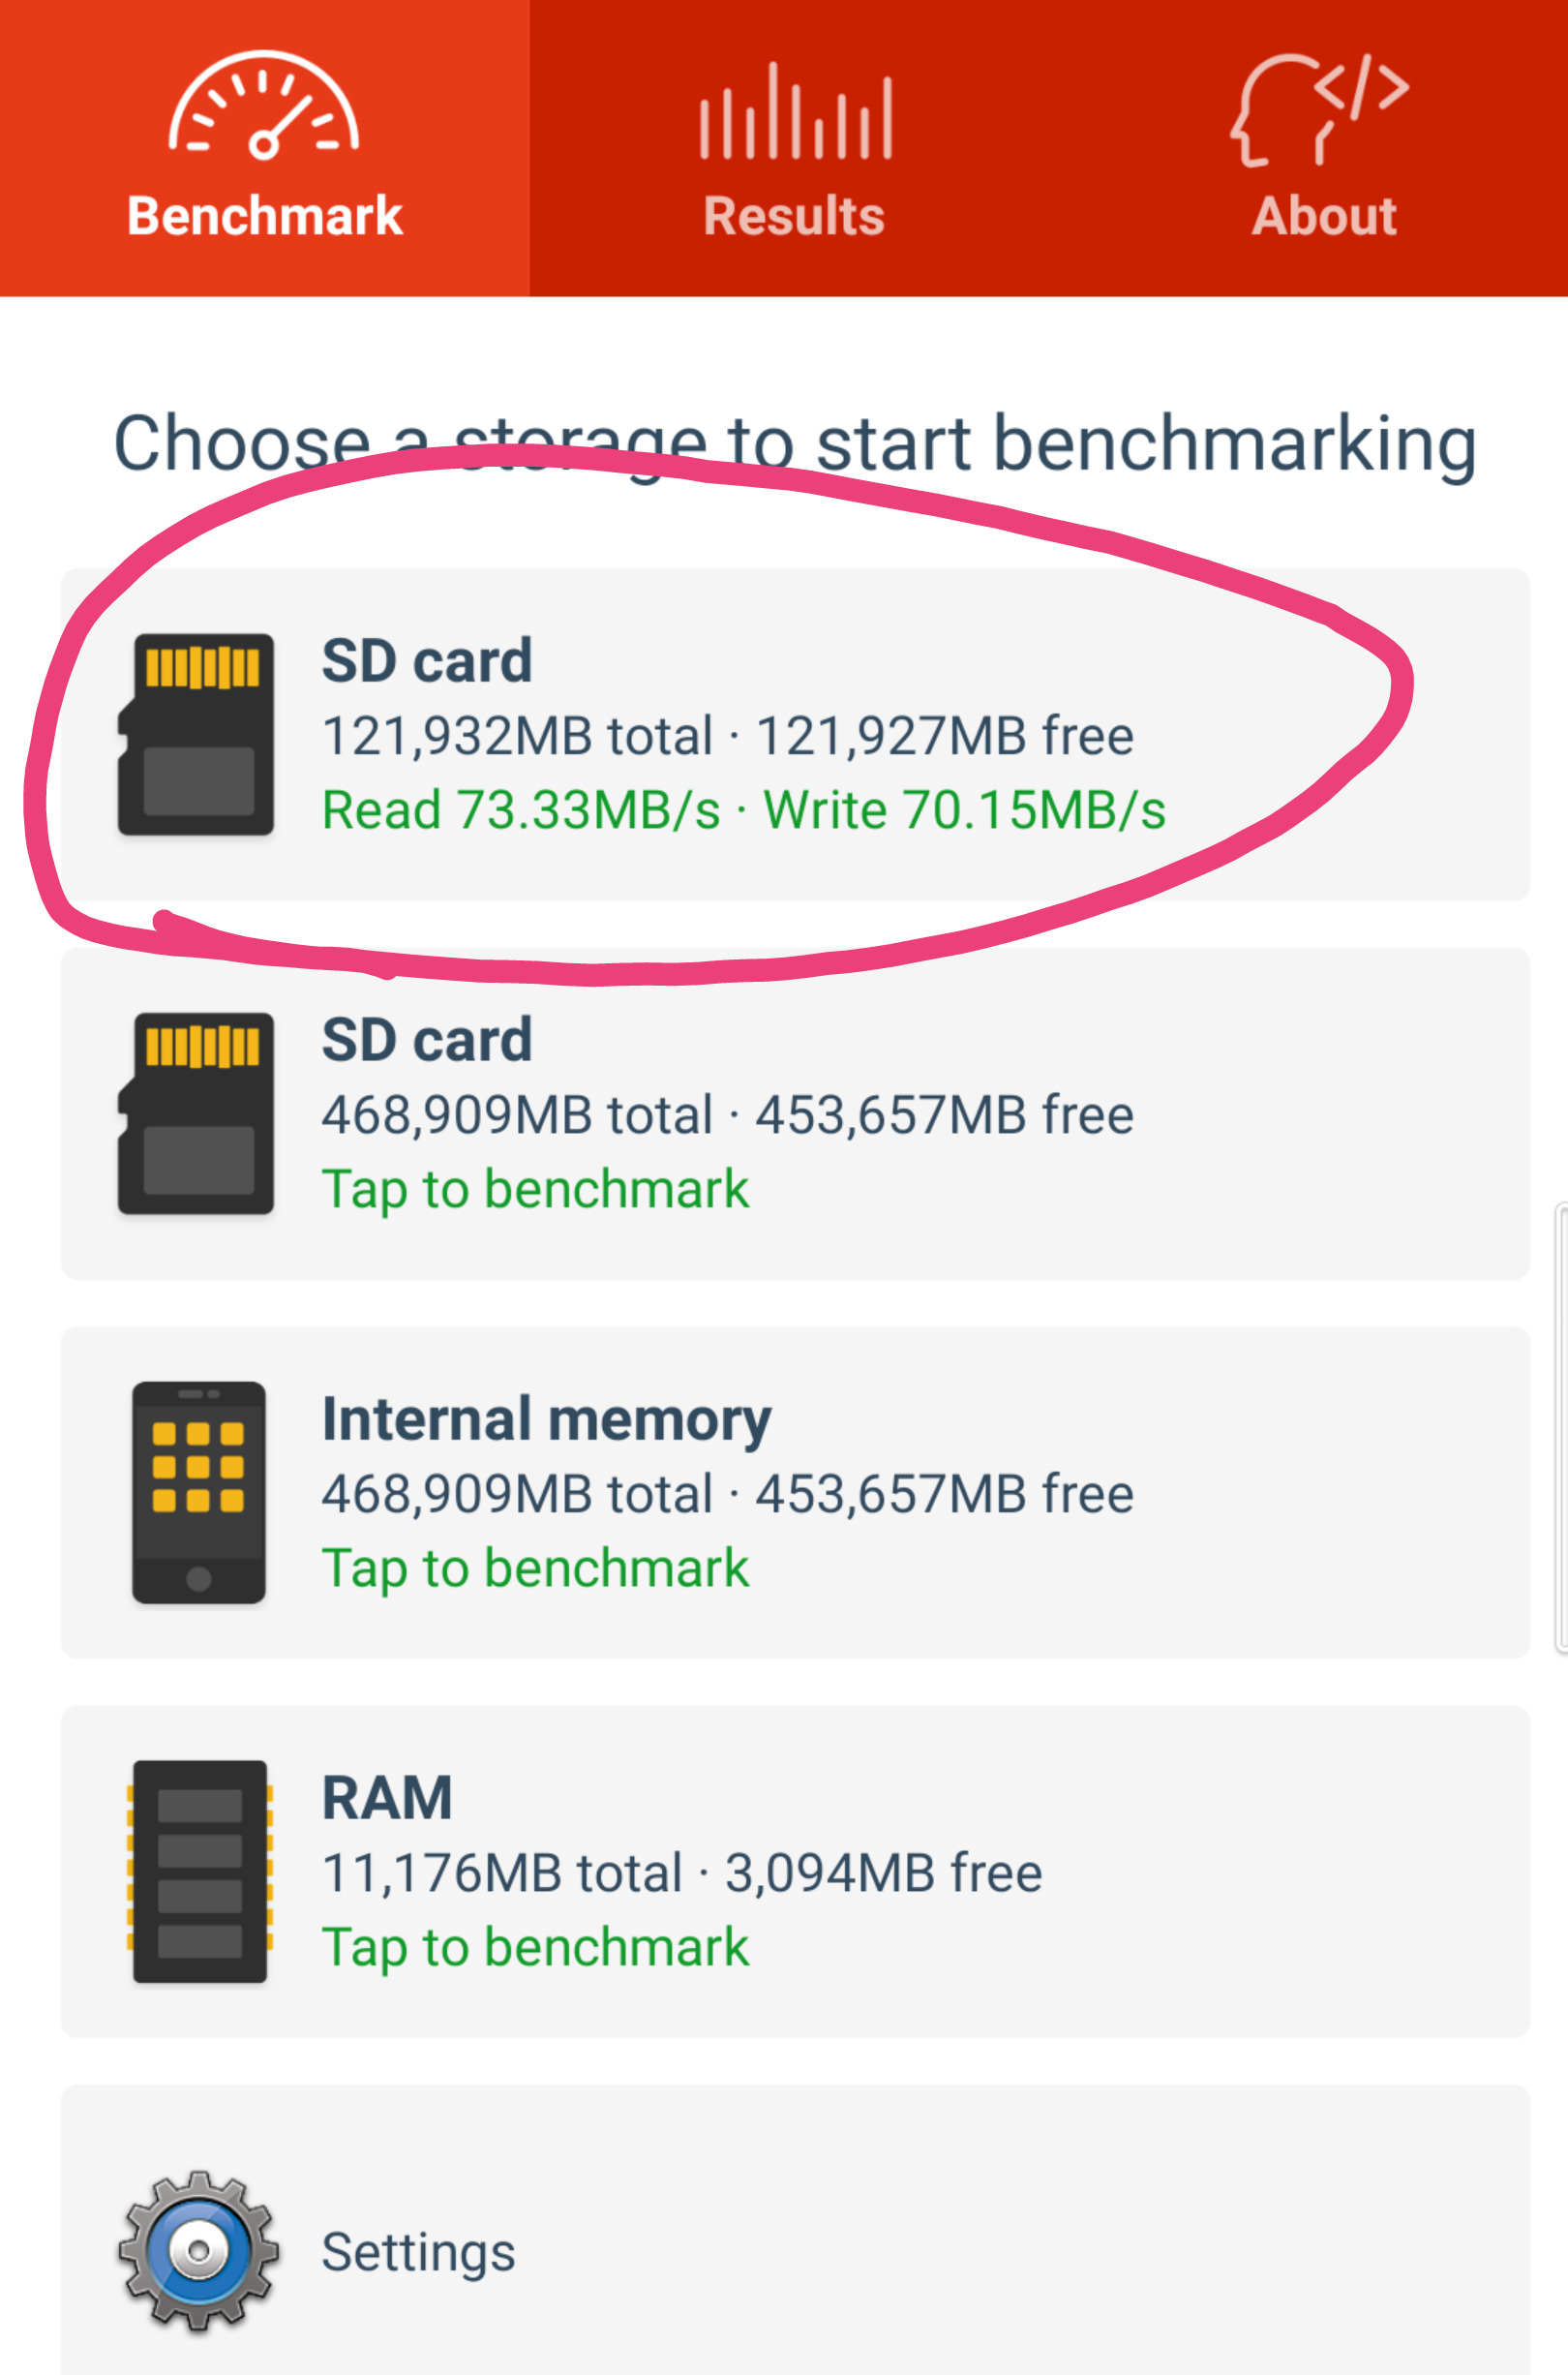This screenshot has width=1568, height=2375.
Task: Open the Settings entry
Action: click(x=418, y=2252)
